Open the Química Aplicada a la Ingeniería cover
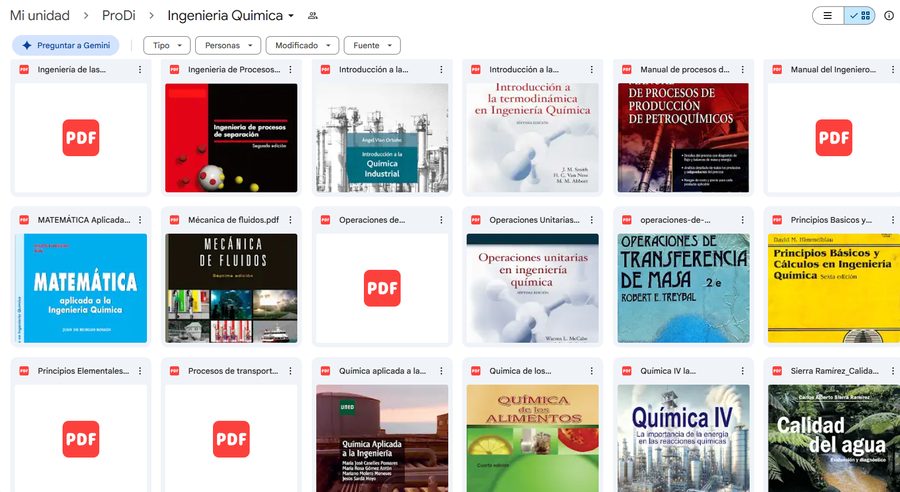Screen dimensions: 900x492 pos(382,438)
